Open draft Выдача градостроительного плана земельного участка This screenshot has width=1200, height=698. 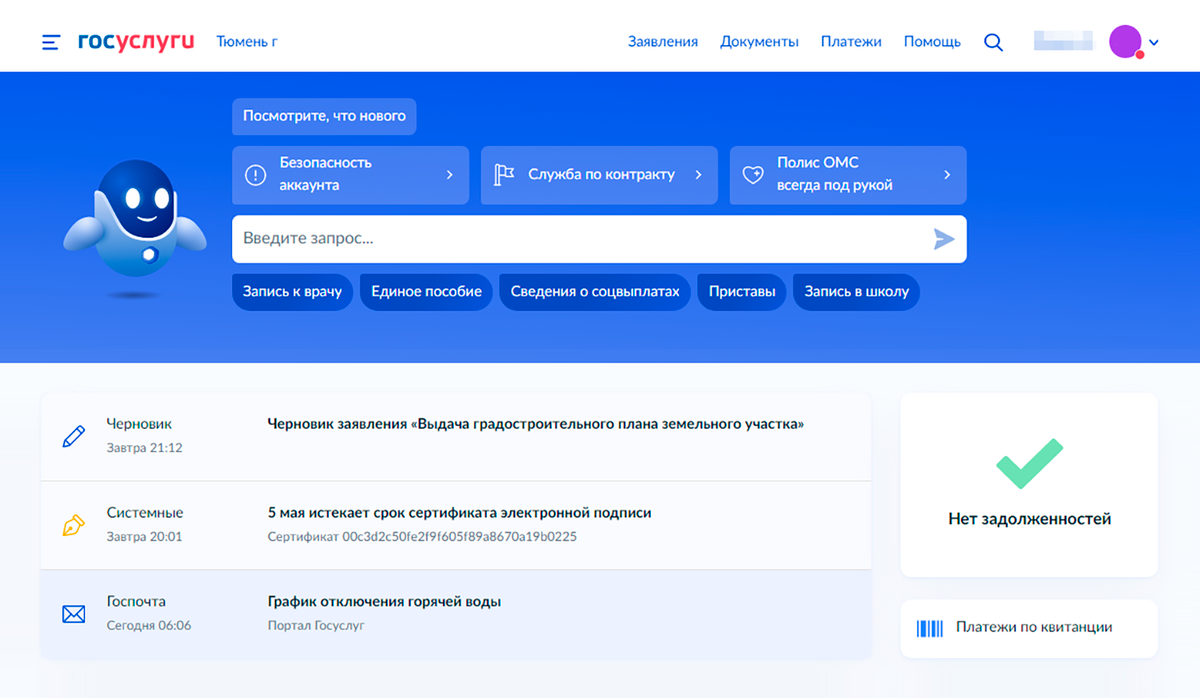[x=536, y=424]
